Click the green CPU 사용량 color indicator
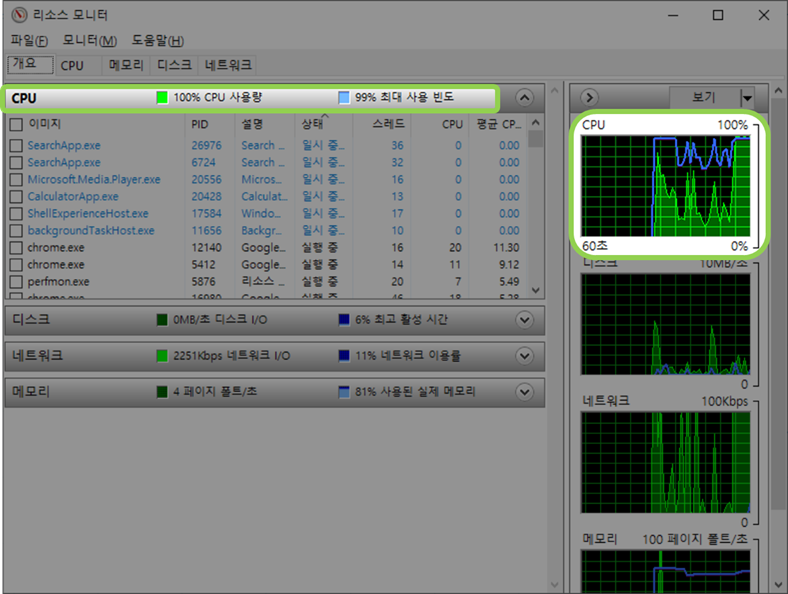 (x=162, y=97)
